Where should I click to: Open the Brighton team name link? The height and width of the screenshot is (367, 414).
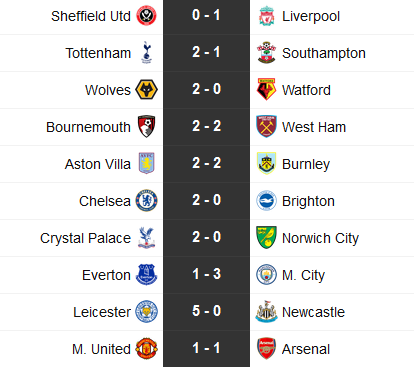click(x=308, y=201)
